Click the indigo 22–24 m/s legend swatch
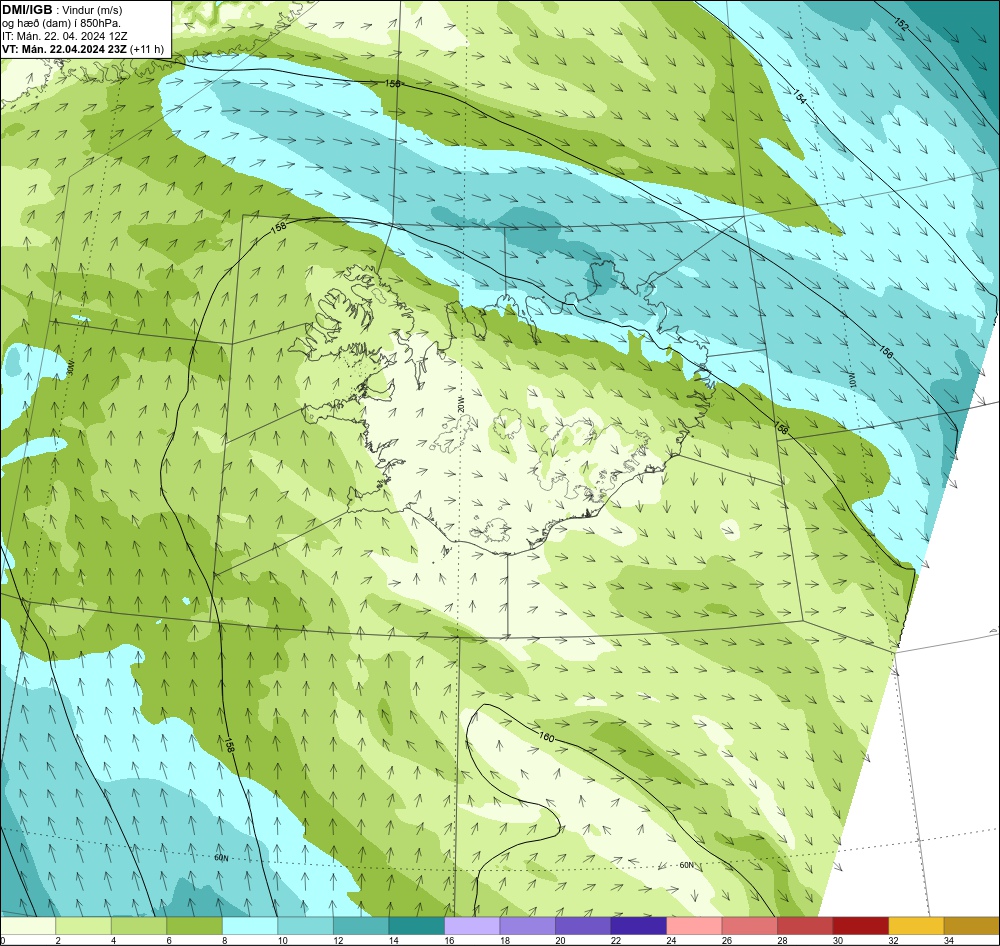 coord(638,925)
